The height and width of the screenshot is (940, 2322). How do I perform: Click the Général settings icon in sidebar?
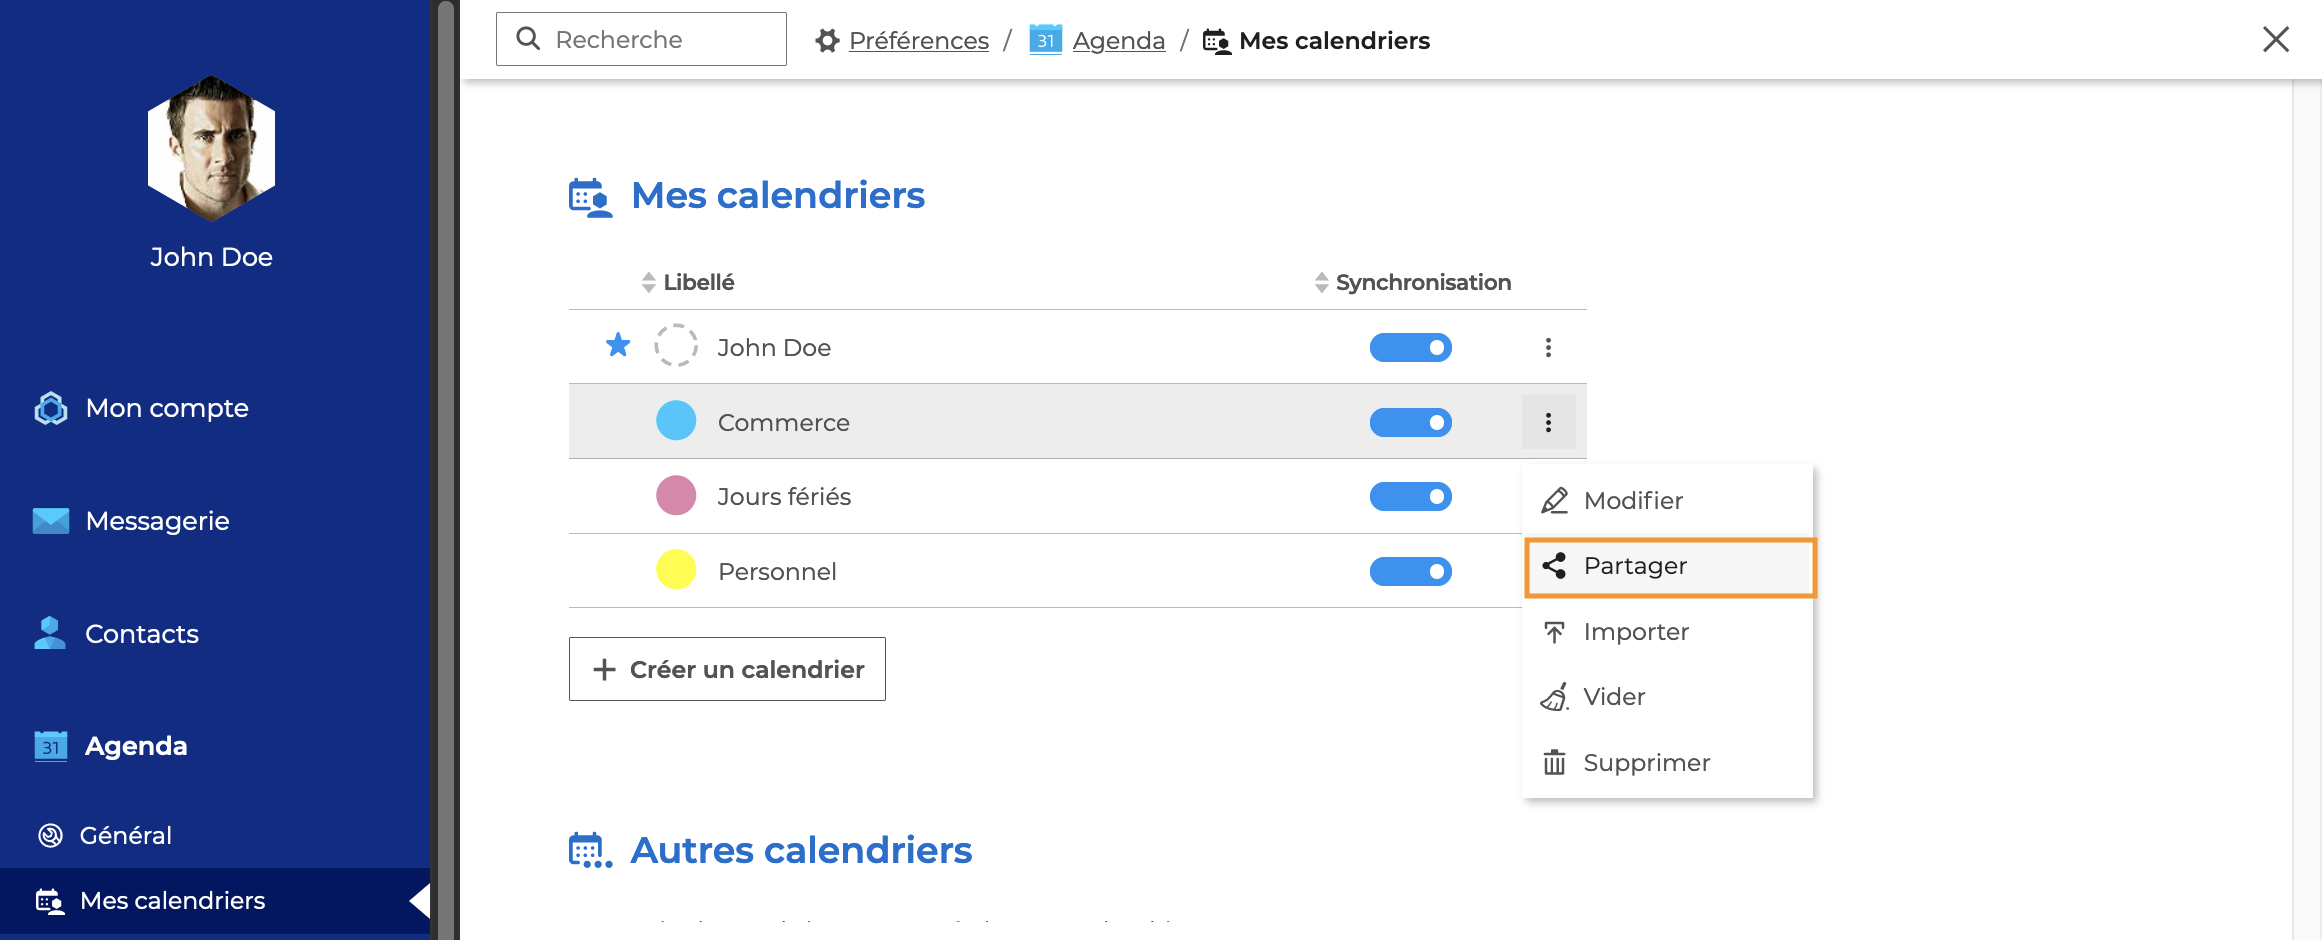coord(50,835)
